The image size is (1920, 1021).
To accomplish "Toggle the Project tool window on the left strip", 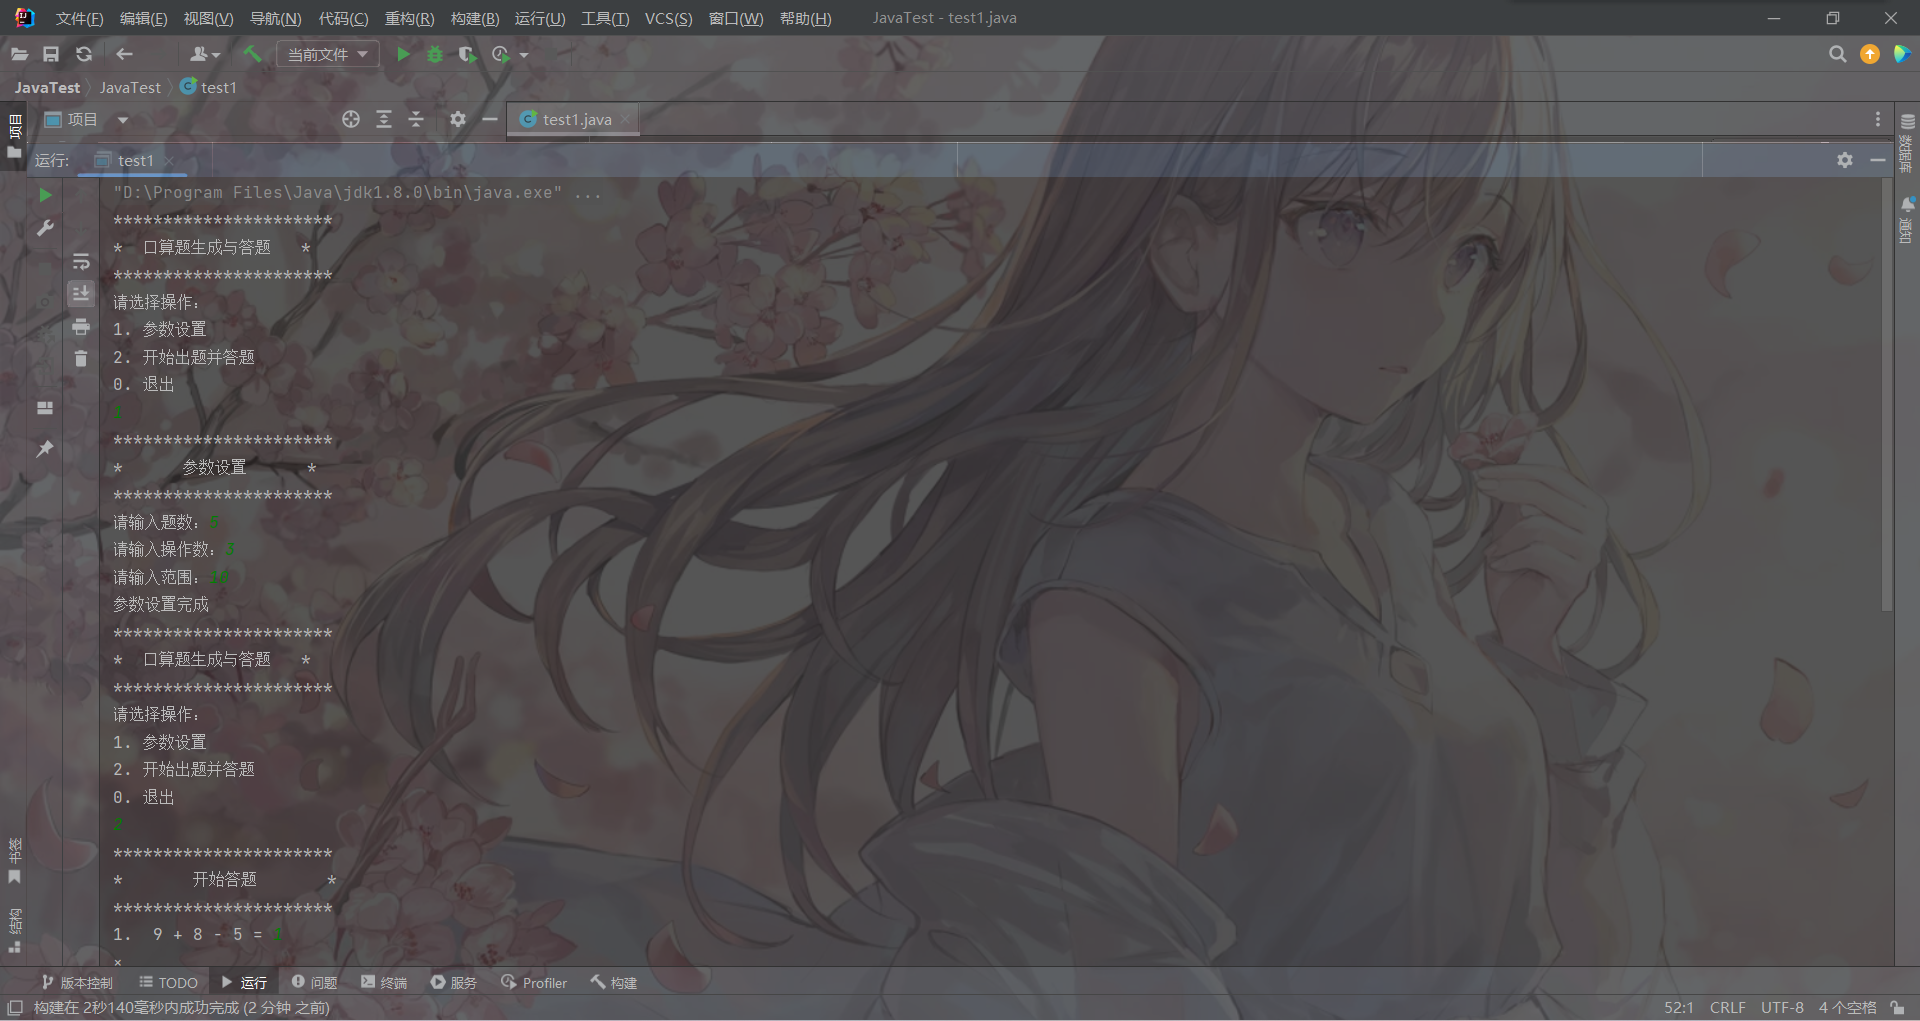I will pos(14,137).
